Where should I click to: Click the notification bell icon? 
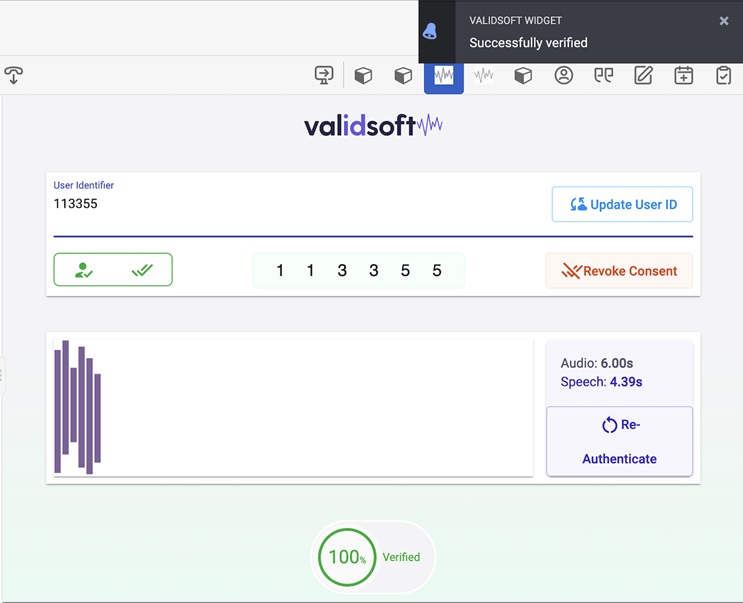coord(430,31)
